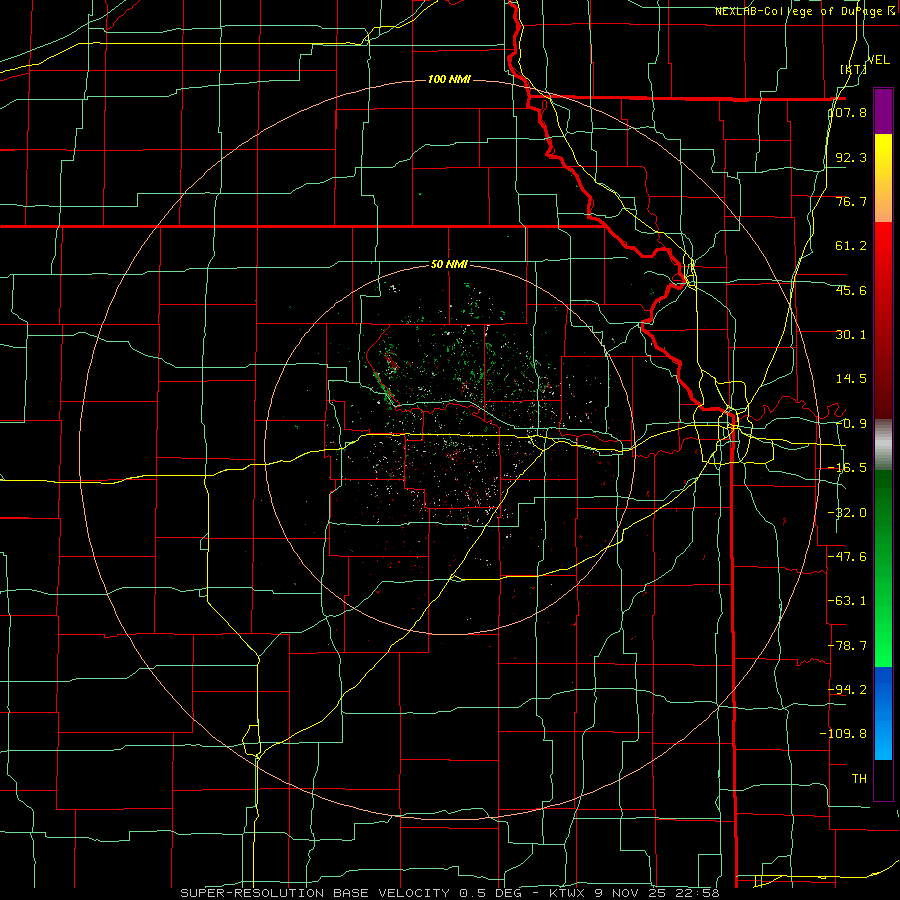Click the 'TH' threshold label in legend
Viewport: 900px width, 900px height.
pos(859,779)
